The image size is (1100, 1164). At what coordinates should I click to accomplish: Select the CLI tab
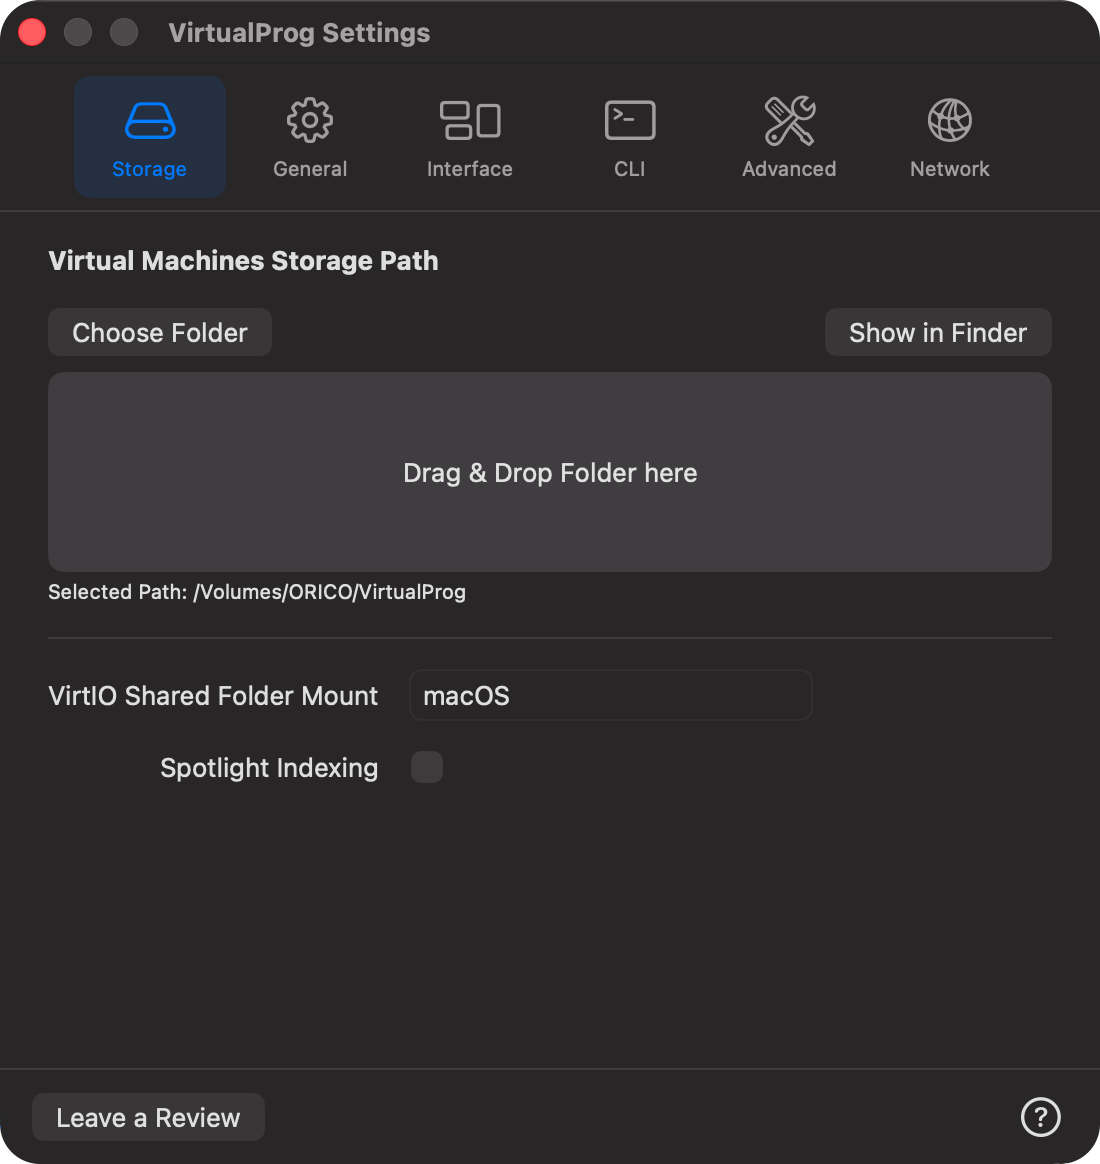tap(629, 137)
